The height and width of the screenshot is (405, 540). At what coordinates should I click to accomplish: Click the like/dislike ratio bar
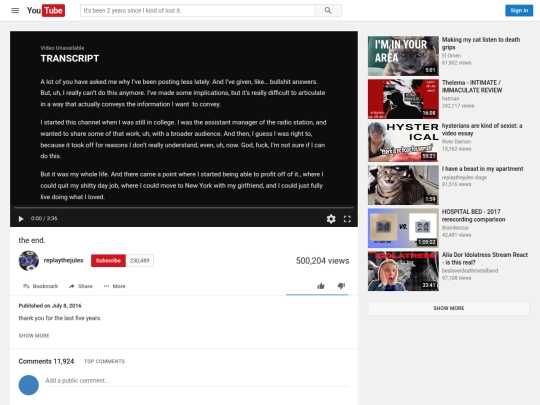pyautogui.click(x=317, y=295)
